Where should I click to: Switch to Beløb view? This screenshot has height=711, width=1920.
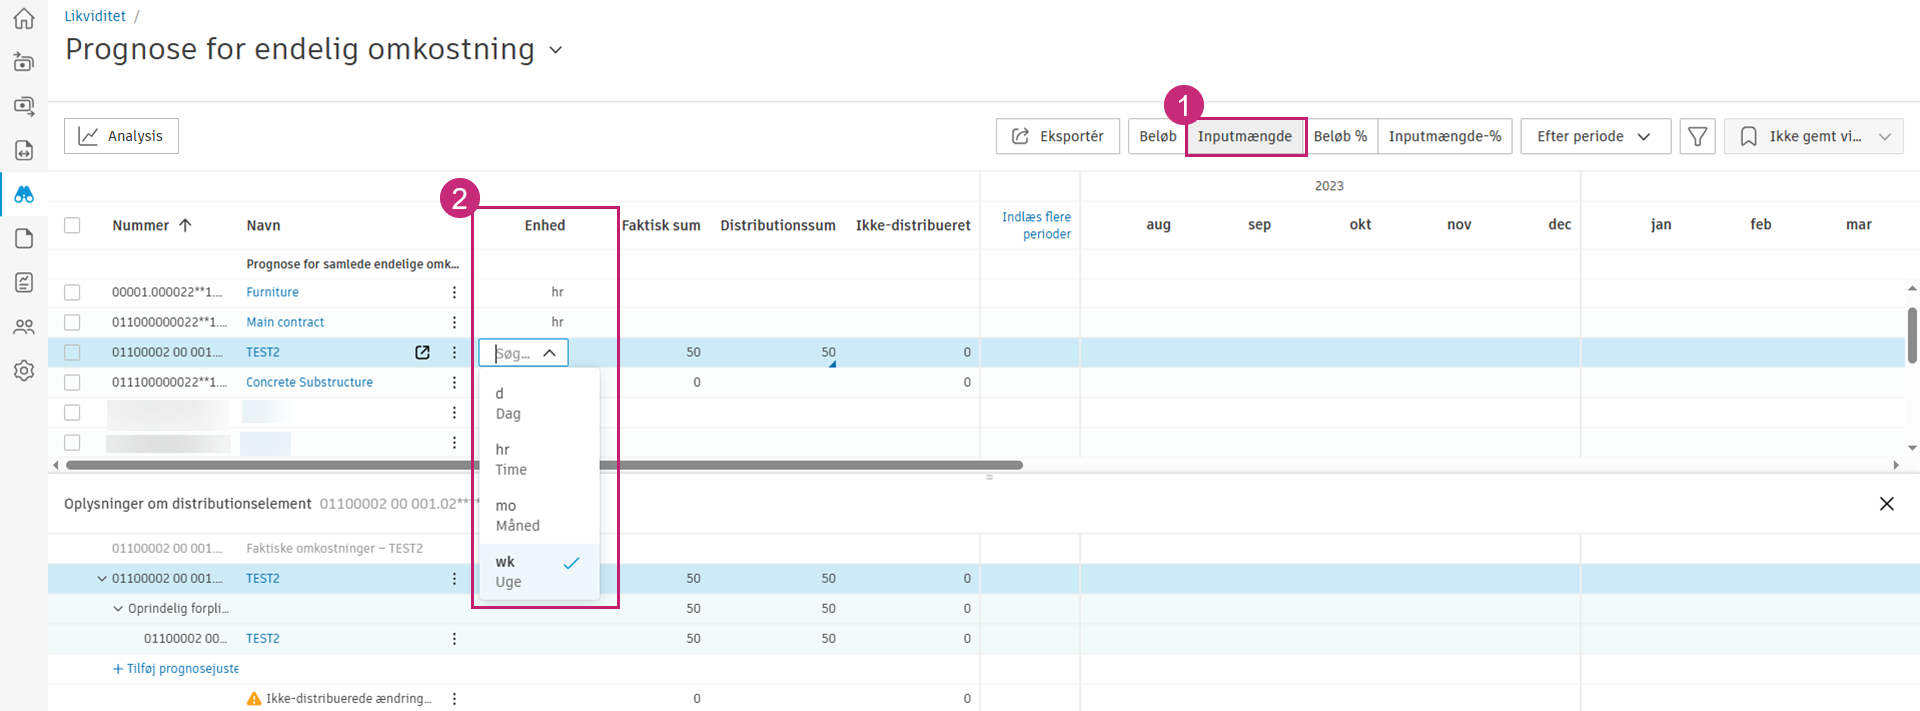tap(1157, 136)
